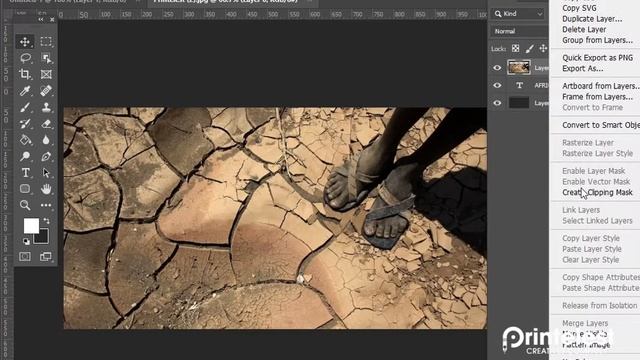Select the Horizontal Type tool
The image size is (640, 360).
[25, 173]
